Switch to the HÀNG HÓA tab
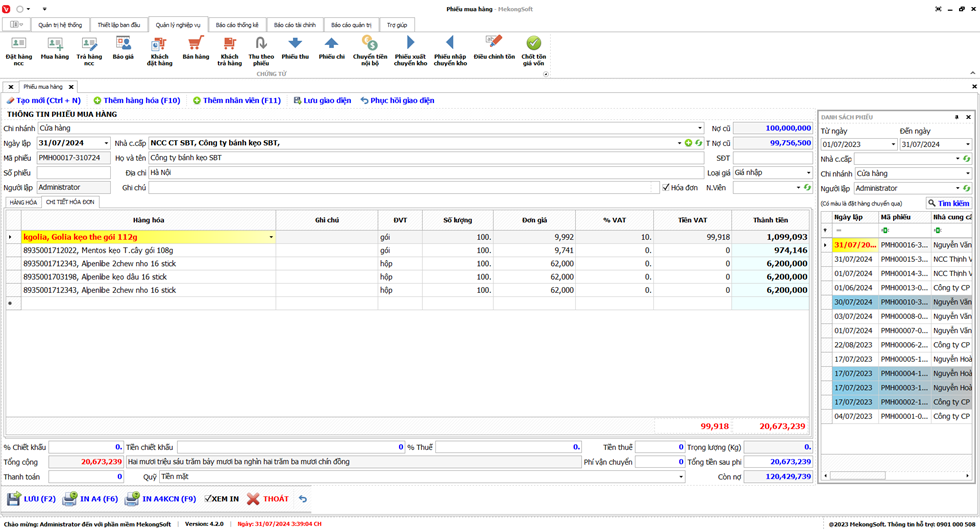This screenshot has width=980, height=530. 22,202
